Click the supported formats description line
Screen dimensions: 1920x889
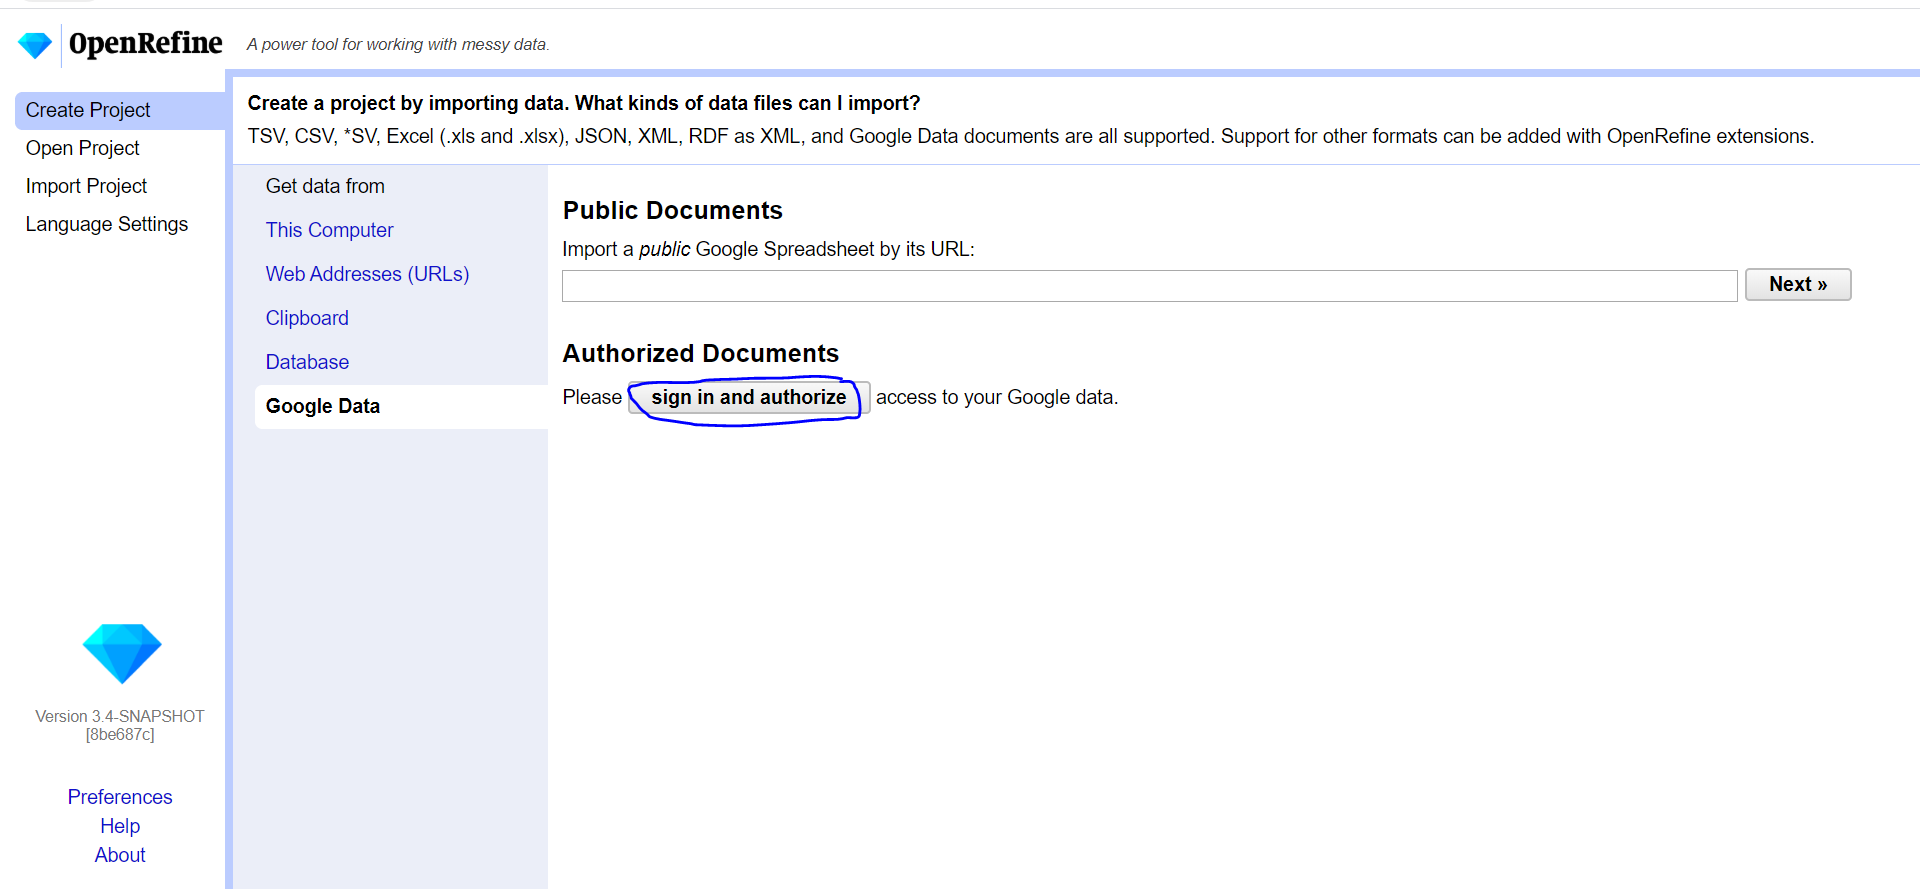pyautogui.click(x=1031, y=136)
